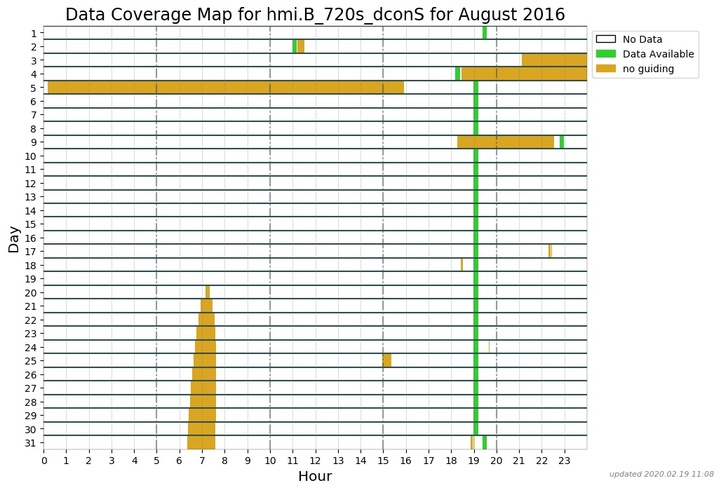Image resolution: width=721 pixels, height=490 pixels.
Task: Click the green marker on day 4
Action: tap(457, 74)
